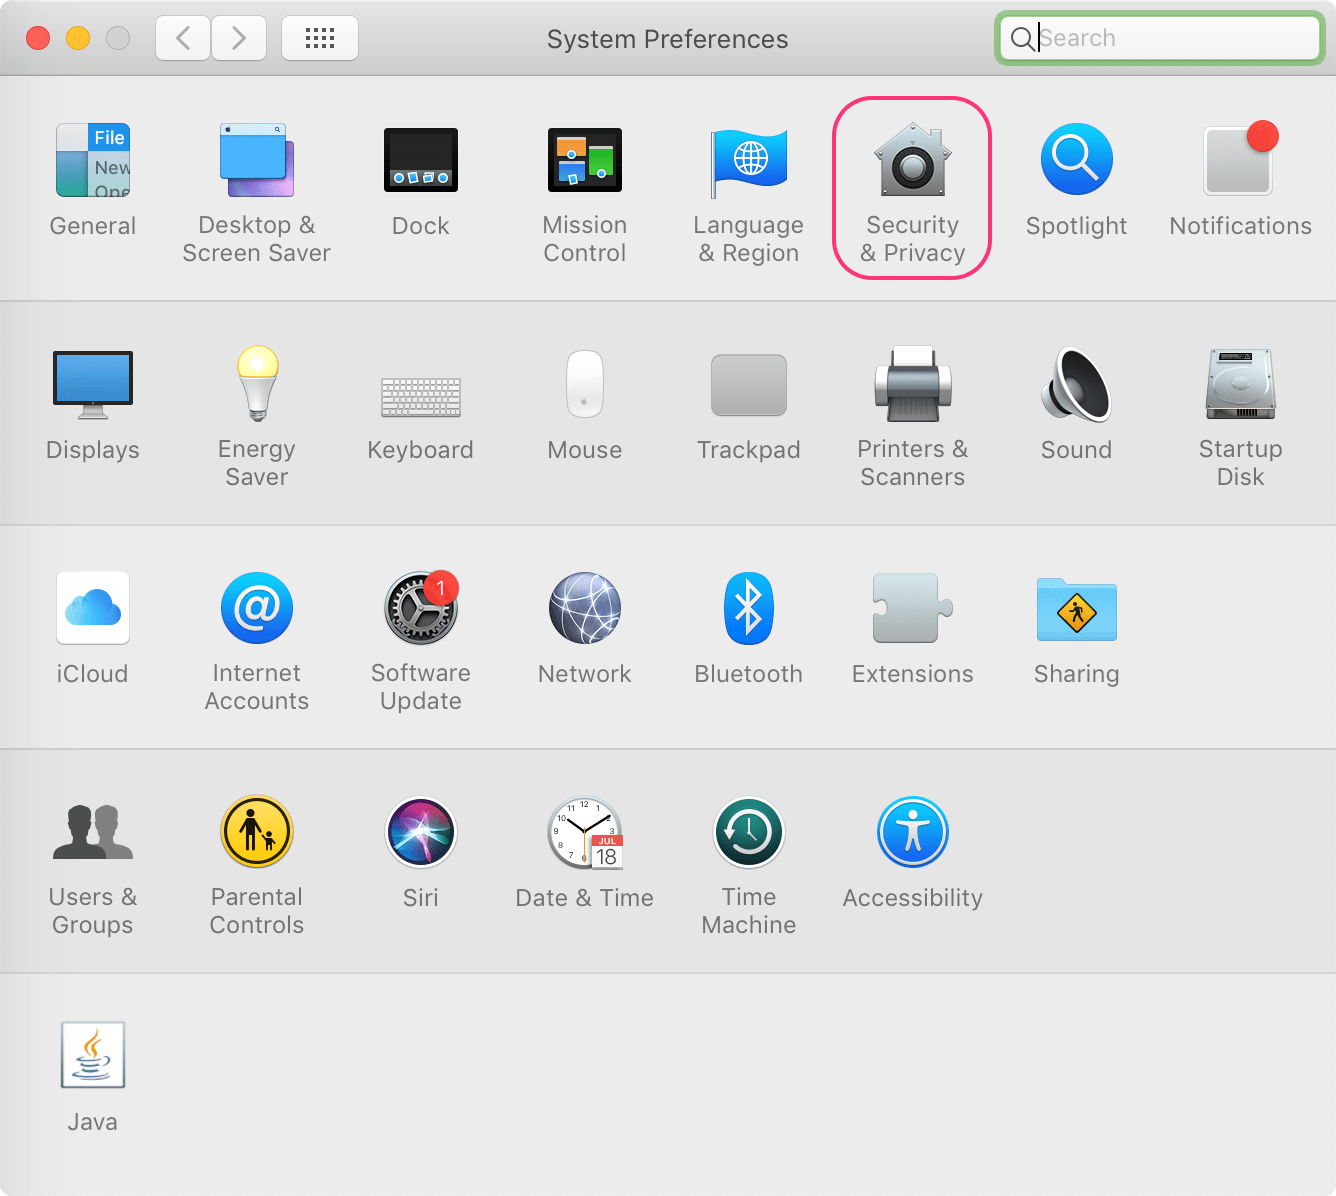Viewport: 1336px width, 1196px height.
Task: Open the Security & Privacy pane
Action: click(x=912, y=160)
